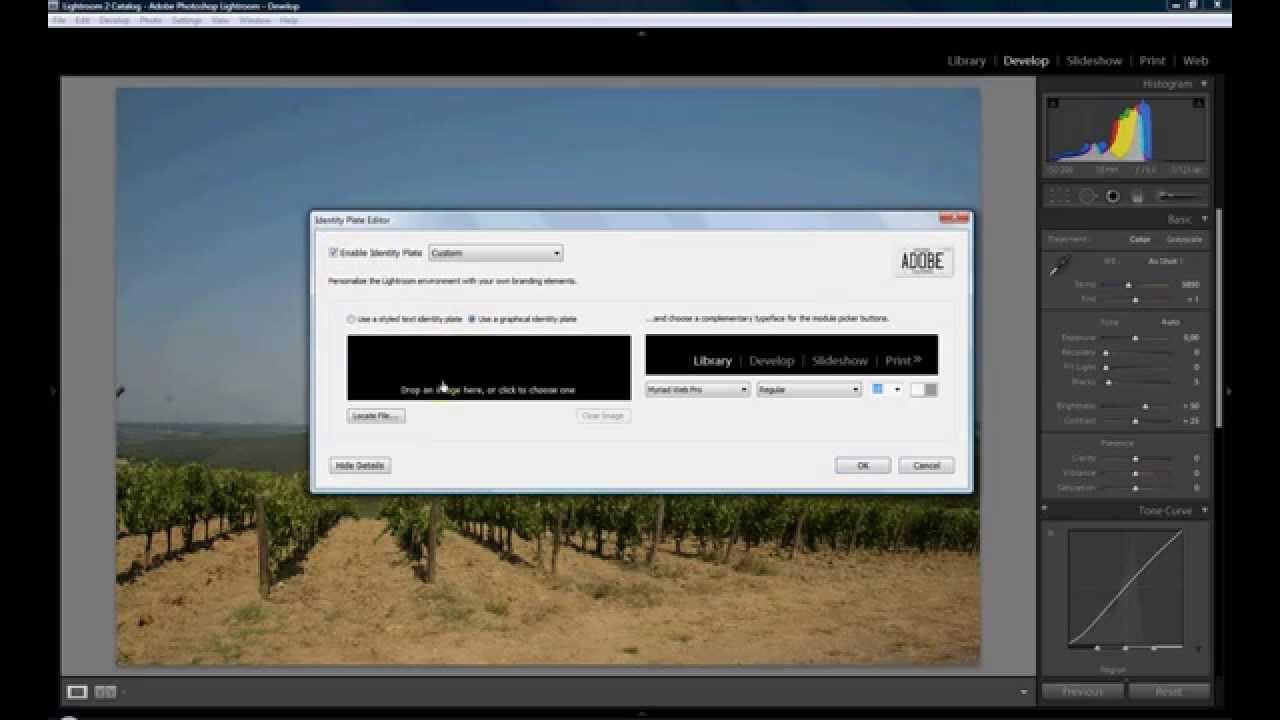1280x720 pixels.
Task: Open the Myriad Web Pro font dropdown
Action: (x=697, y=389)
